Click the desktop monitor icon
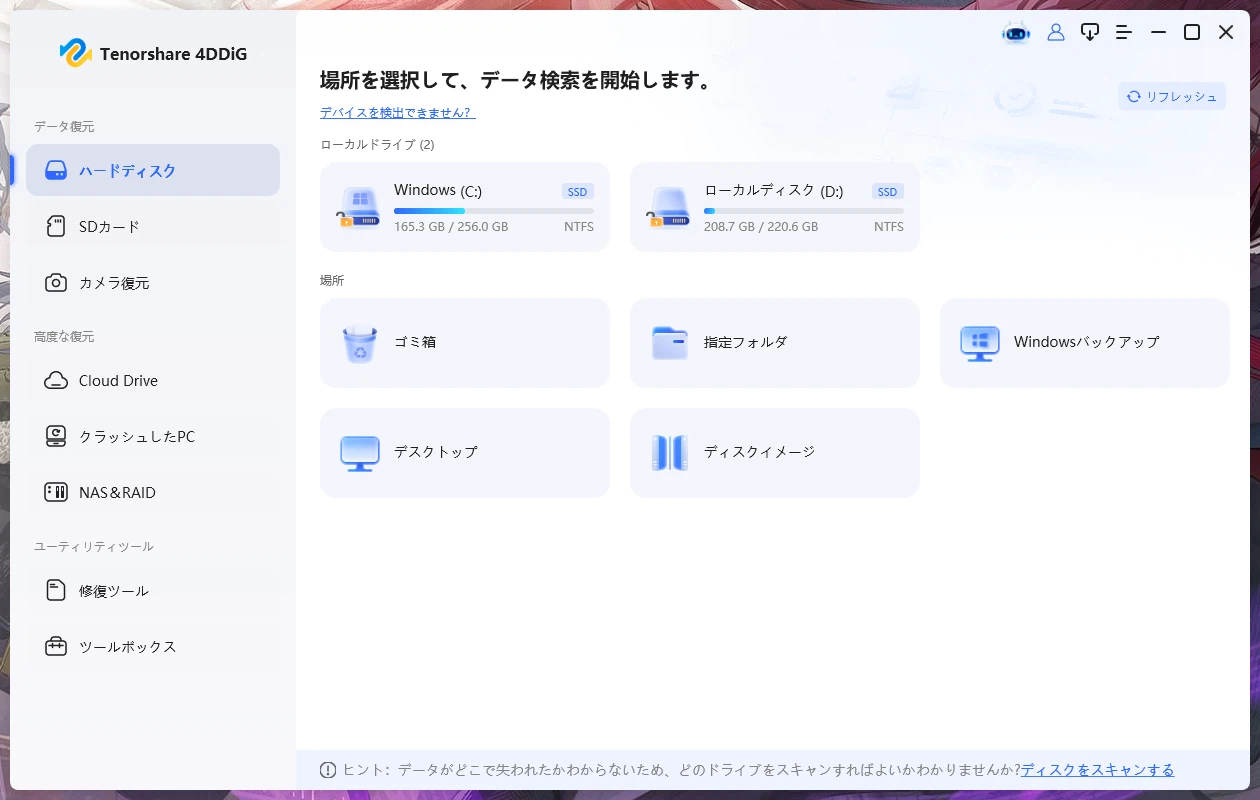Viewport: 1260px width, 800px height. (359, 453)
